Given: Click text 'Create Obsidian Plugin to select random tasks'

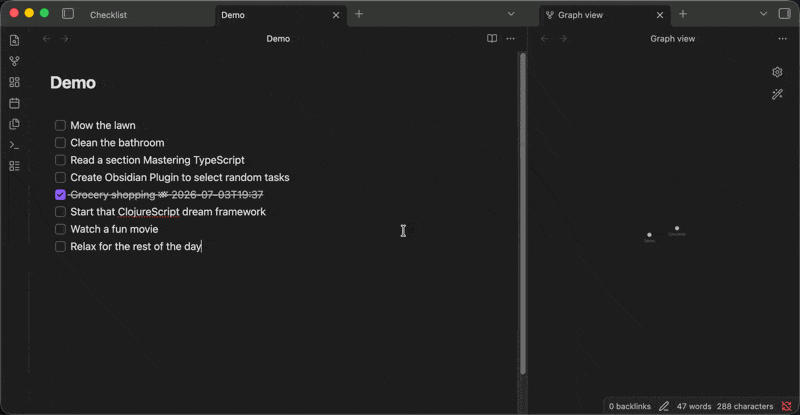Looking at the screenshot, I should tap(180, 178).
